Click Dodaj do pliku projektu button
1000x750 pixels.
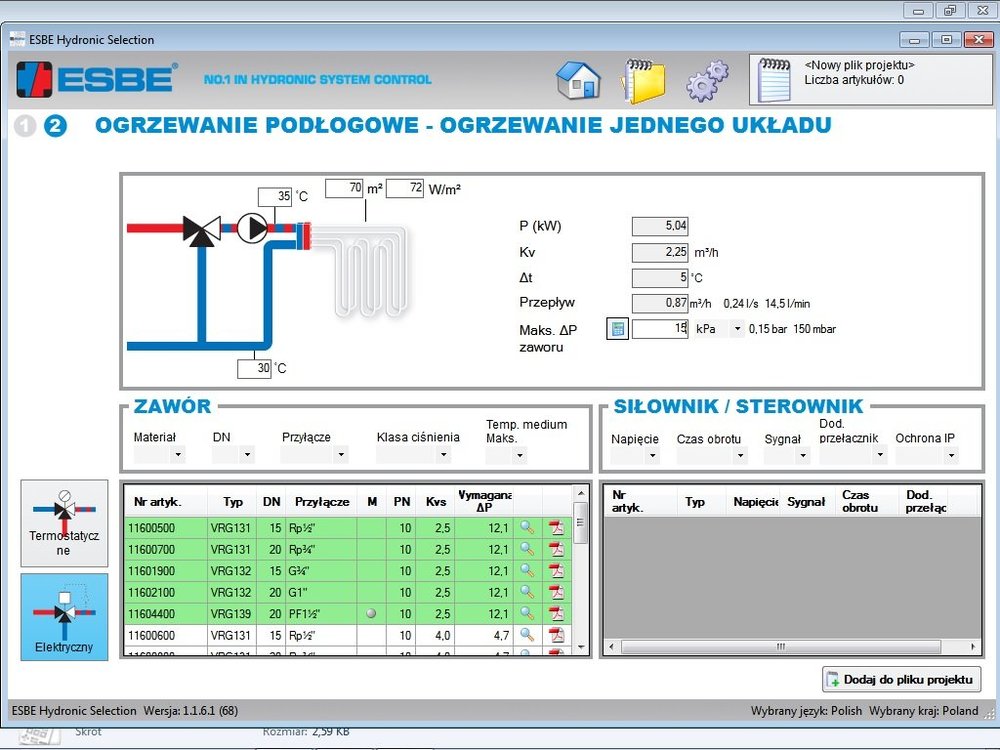[901, 680]
